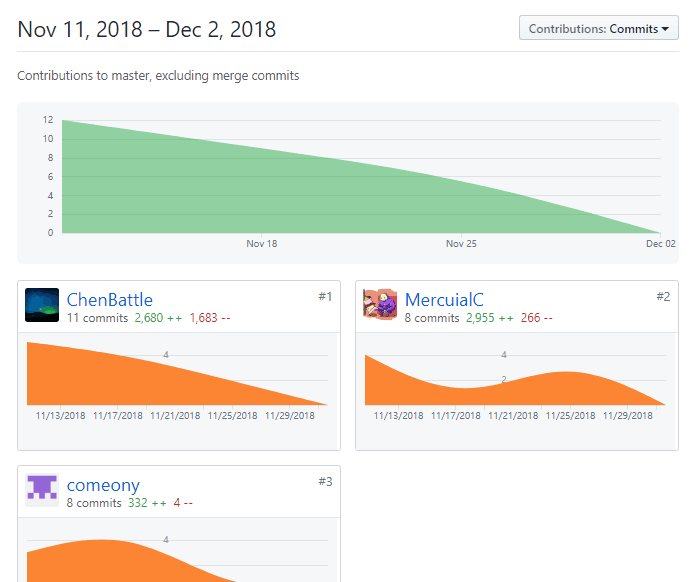Click 11/25/2018 label in MercuialC's graph
Screen dimensions: 695x582
coord(570,416)
